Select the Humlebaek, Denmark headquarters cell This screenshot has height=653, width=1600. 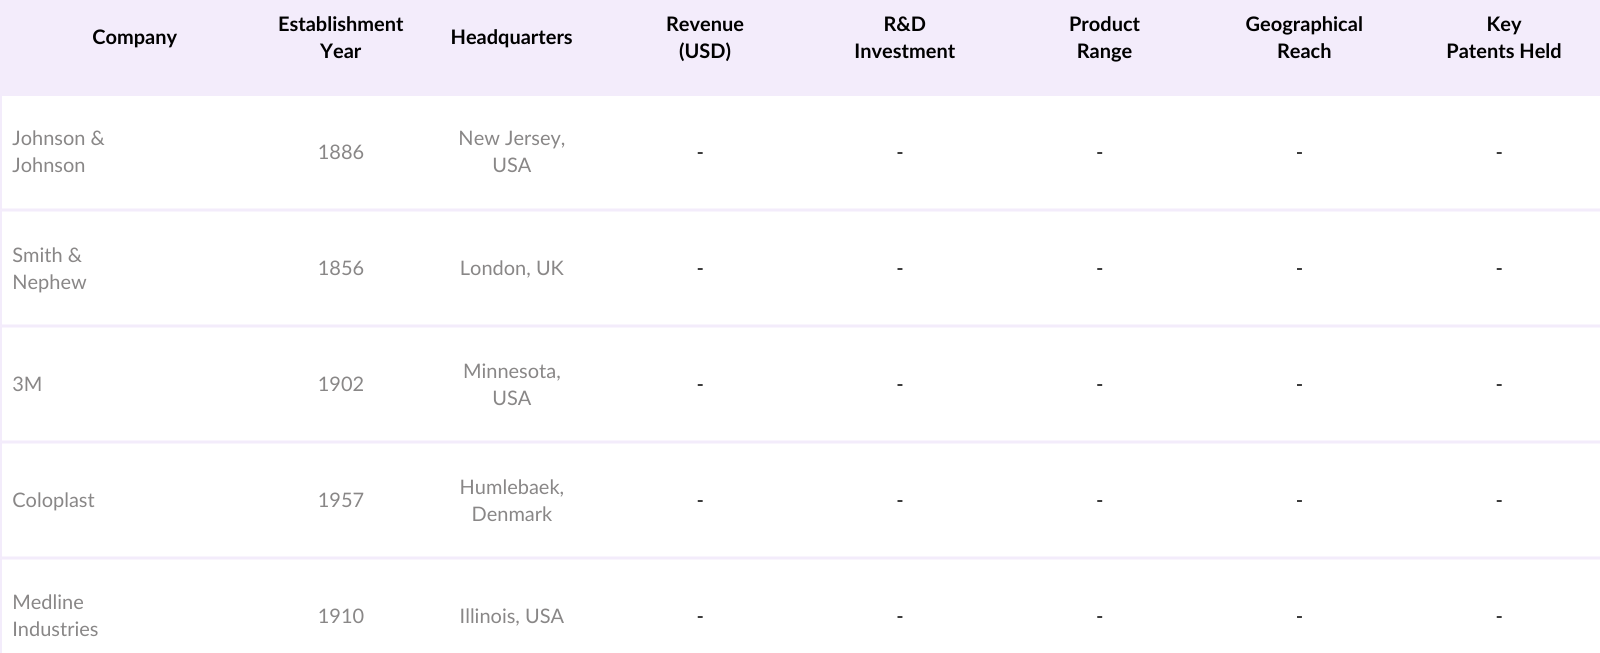tap(511, 500)
